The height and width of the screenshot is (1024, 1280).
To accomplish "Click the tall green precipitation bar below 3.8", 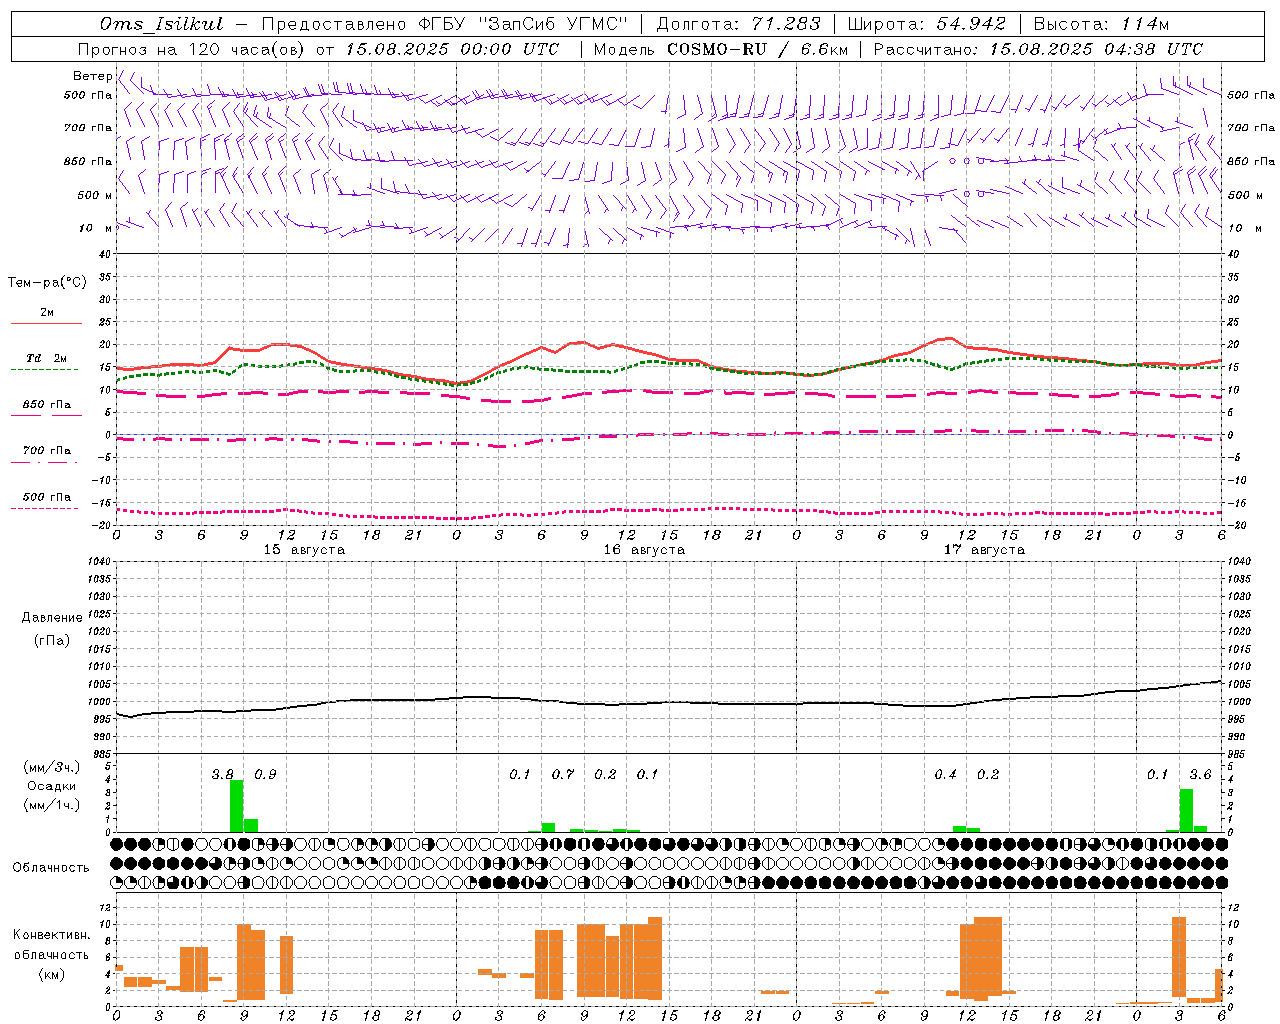I will tap(237, 806).
